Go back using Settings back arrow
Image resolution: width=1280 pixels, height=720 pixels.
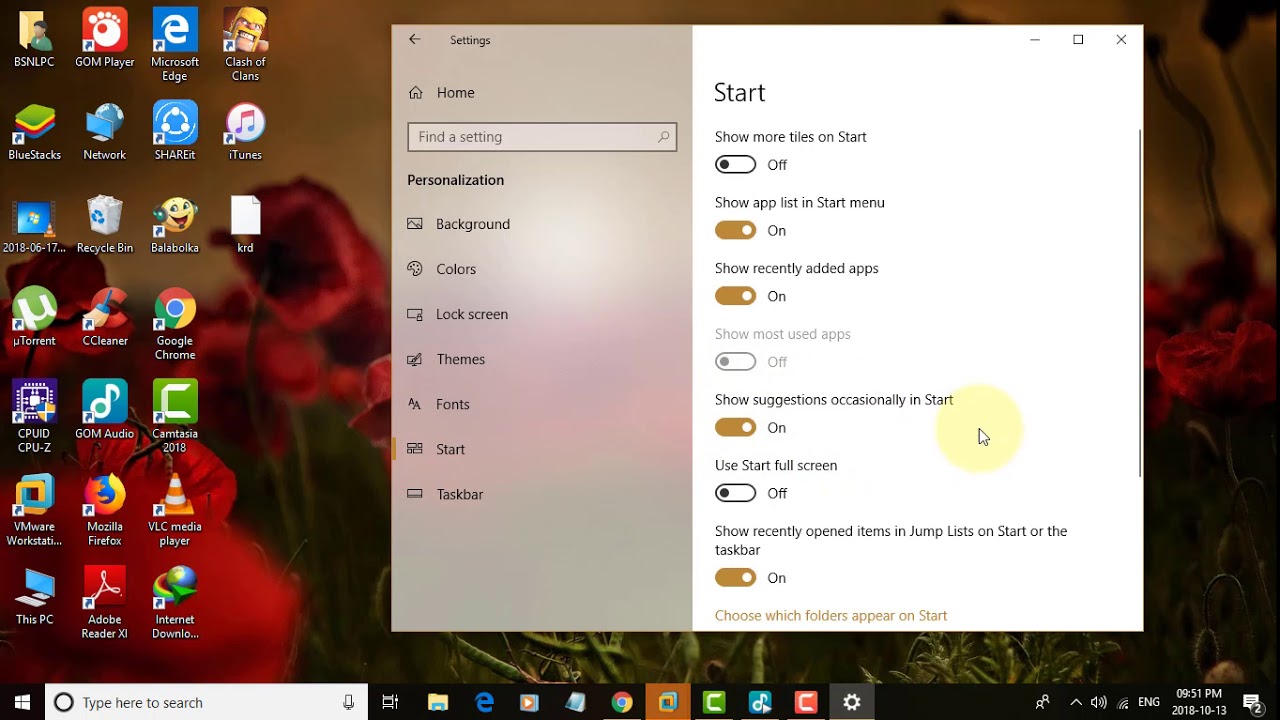[x=415, y=40]
